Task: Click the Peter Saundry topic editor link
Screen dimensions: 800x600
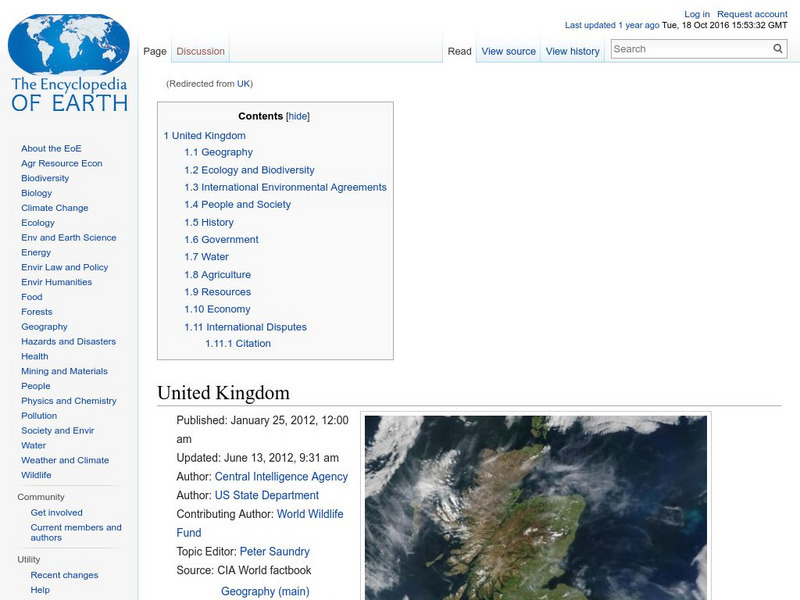Action: point(274,552)
